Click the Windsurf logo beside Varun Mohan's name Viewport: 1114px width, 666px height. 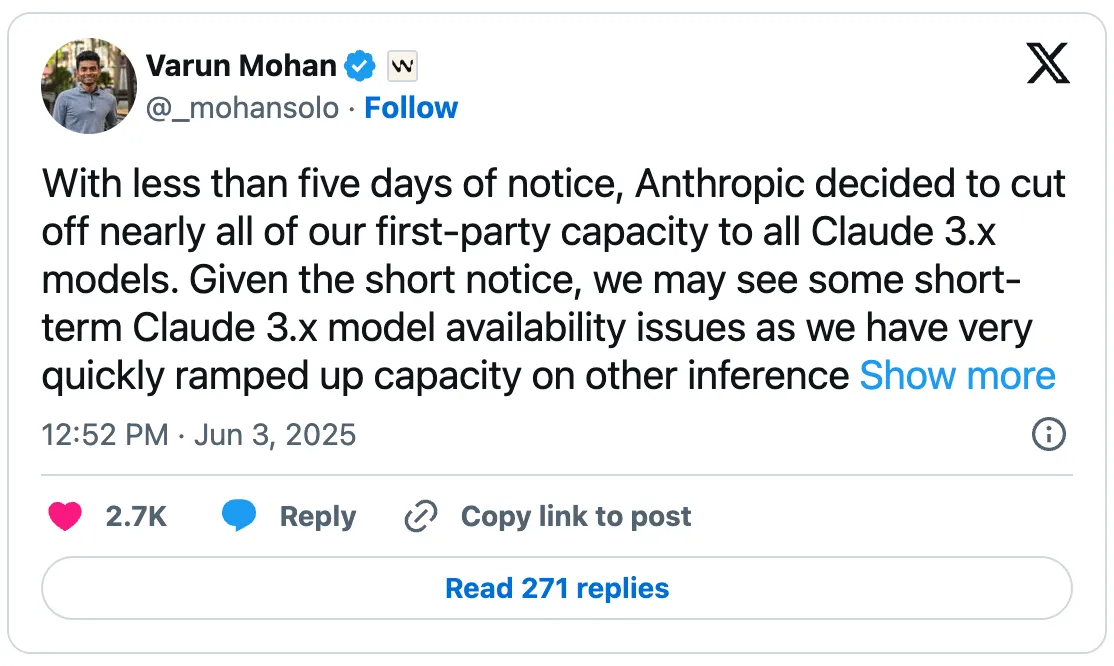click(x=402, y=66)
